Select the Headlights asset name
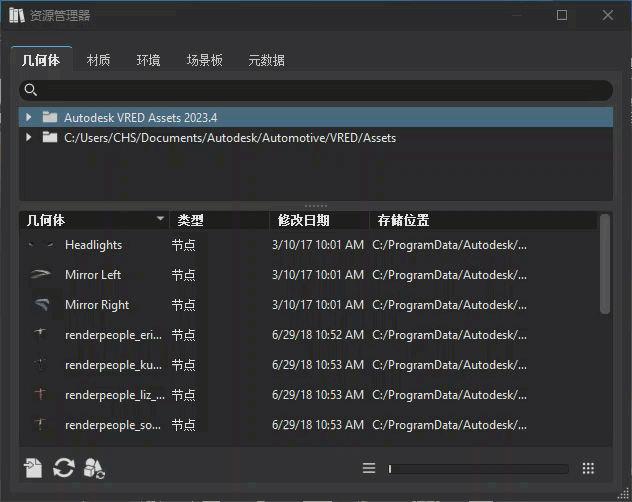 click(x=94, y=245)
